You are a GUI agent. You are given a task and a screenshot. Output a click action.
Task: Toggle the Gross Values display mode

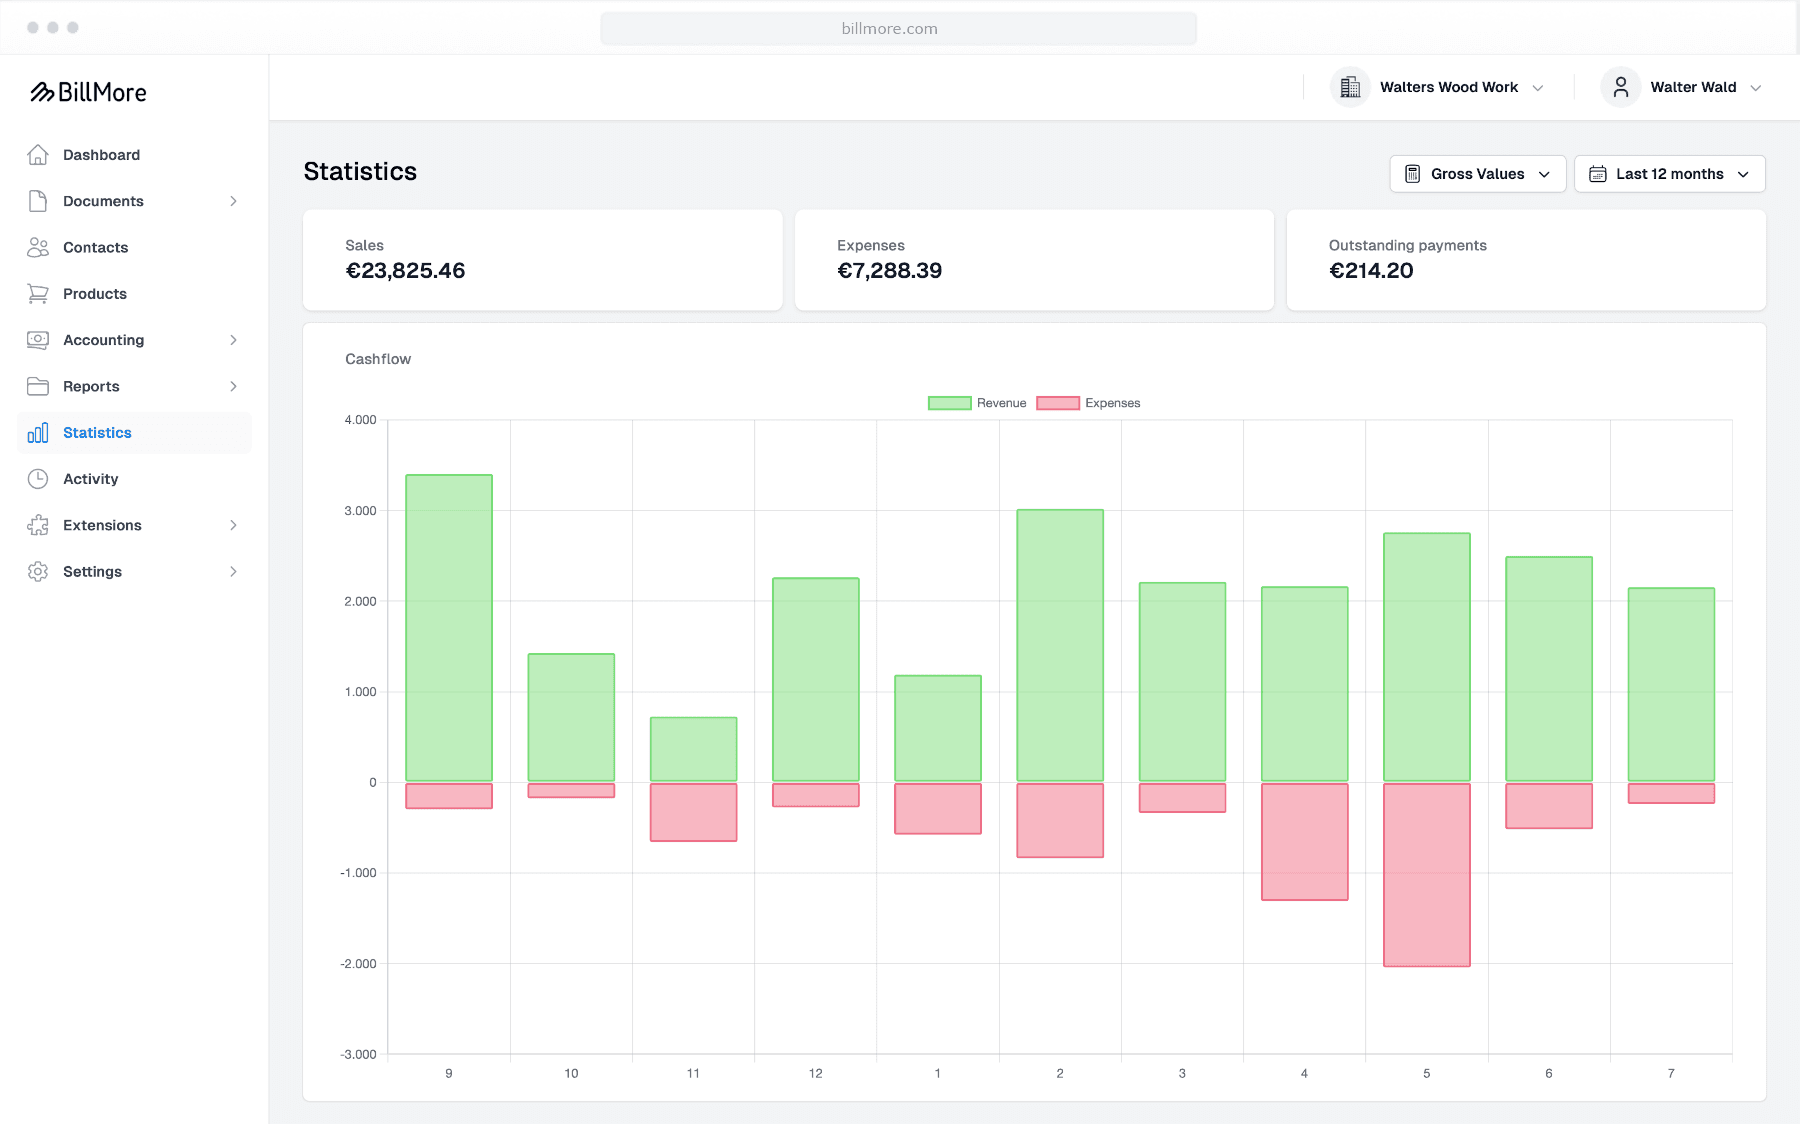(1477, 173)
